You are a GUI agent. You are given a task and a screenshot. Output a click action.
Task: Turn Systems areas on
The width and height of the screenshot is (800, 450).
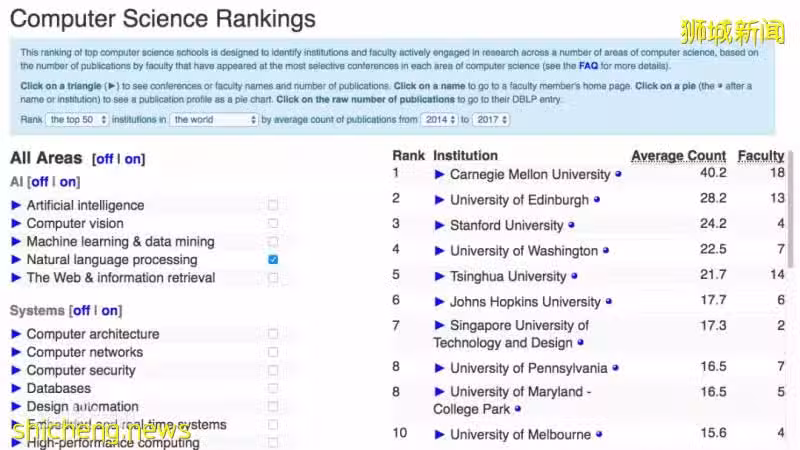click(x=109, y=310)
